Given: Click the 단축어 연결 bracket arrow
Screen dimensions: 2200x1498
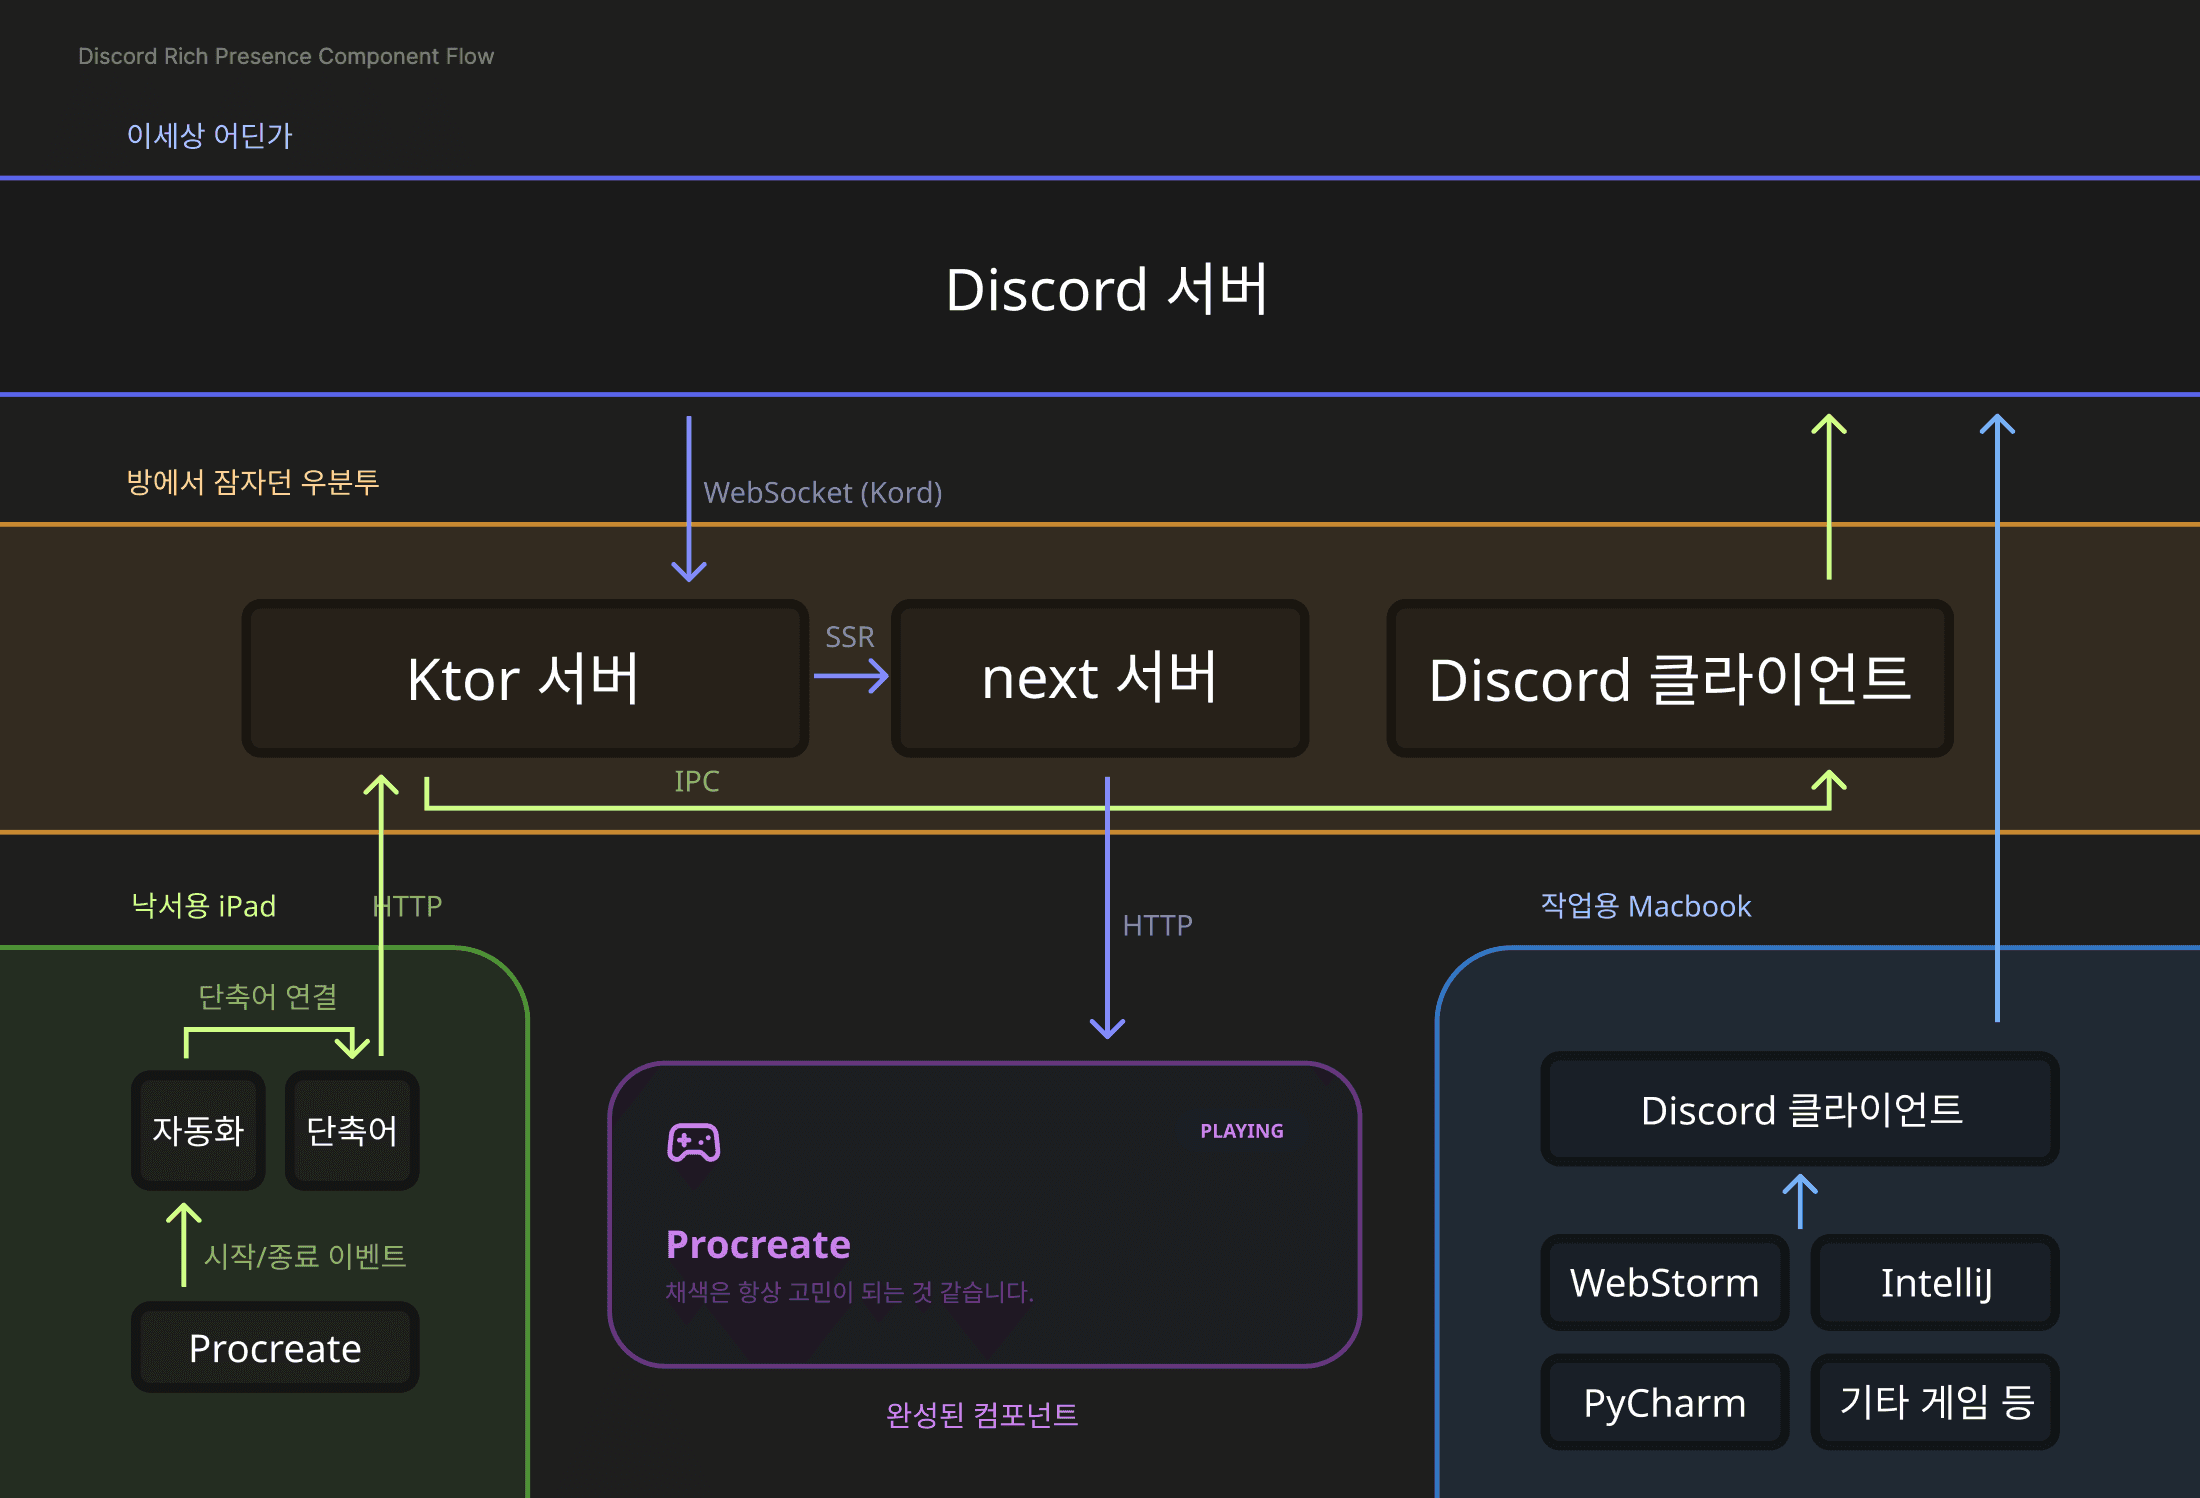Looking at the screenshot, I should coord(268,1032).
